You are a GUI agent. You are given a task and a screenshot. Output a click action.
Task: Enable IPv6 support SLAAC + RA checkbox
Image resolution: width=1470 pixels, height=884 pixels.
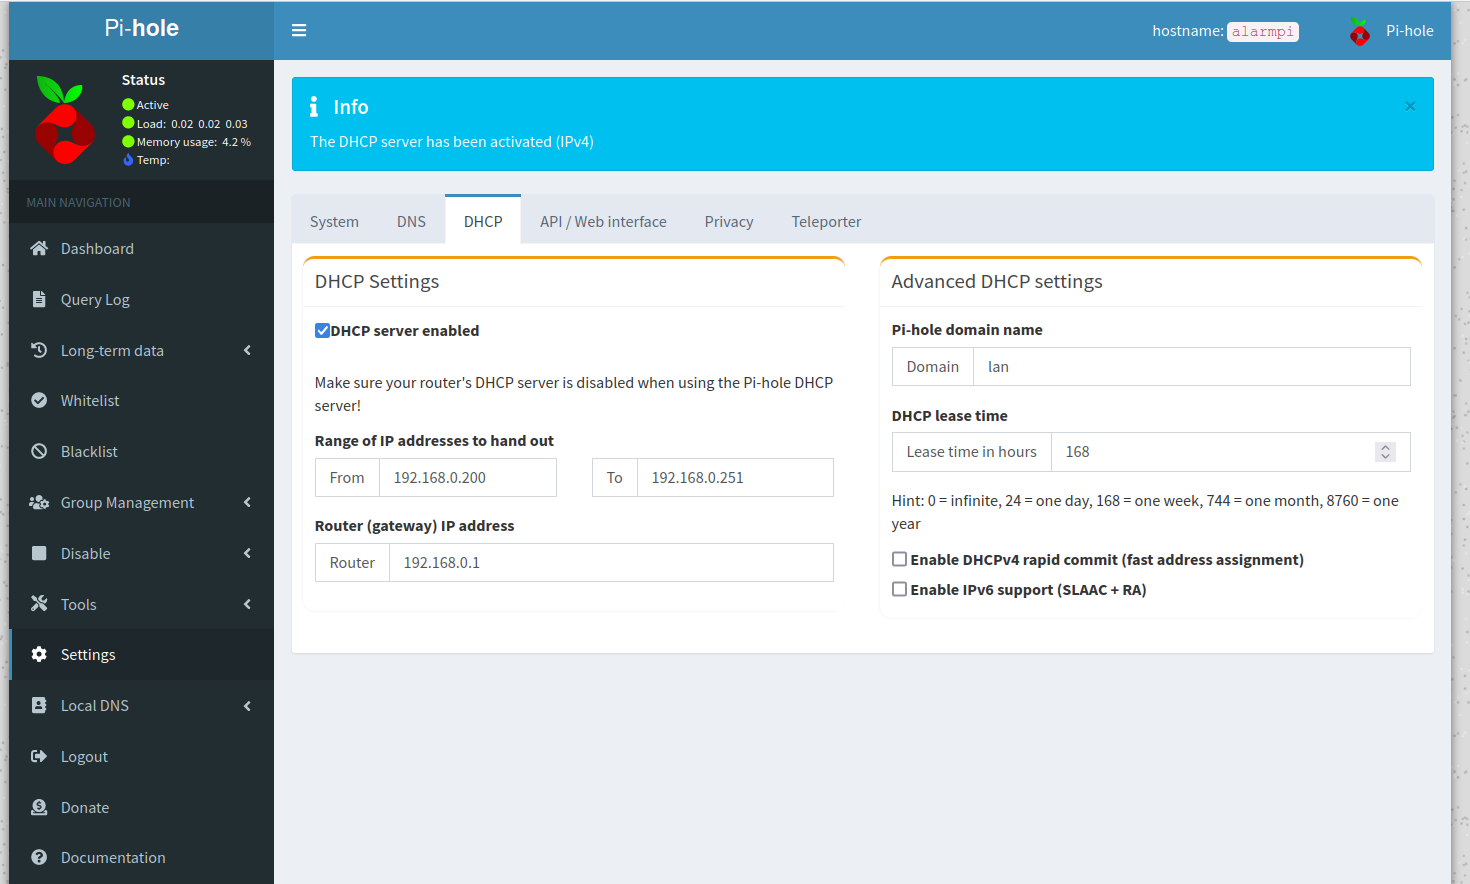tap(899, 589)
